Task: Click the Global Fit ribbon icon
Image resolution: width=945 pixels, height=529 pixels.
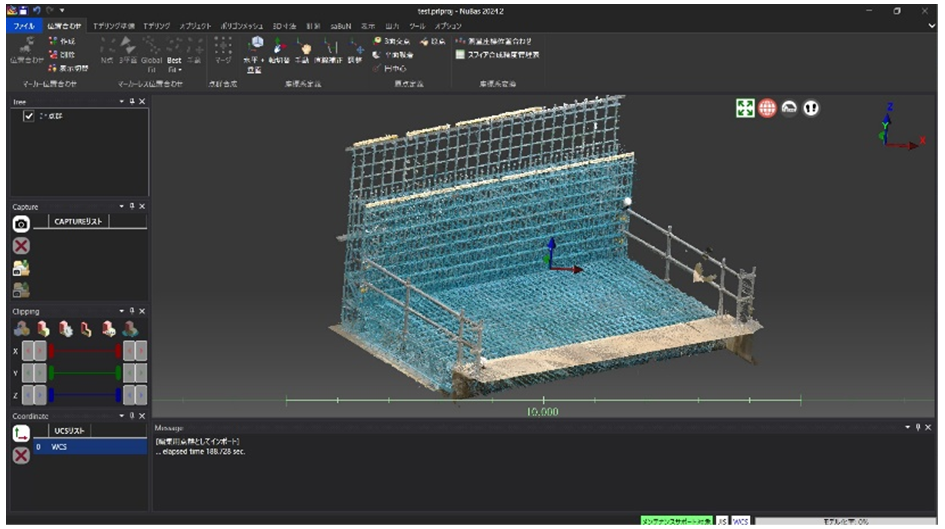Action: 152,50
